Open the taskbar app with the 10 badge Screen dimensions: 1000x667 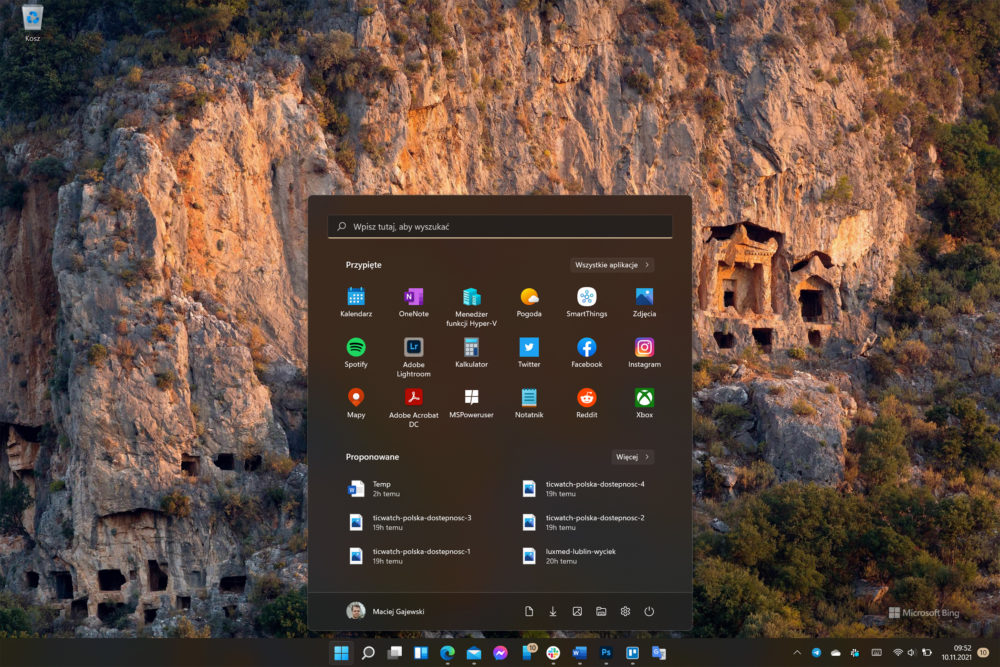tap(527, 653)
